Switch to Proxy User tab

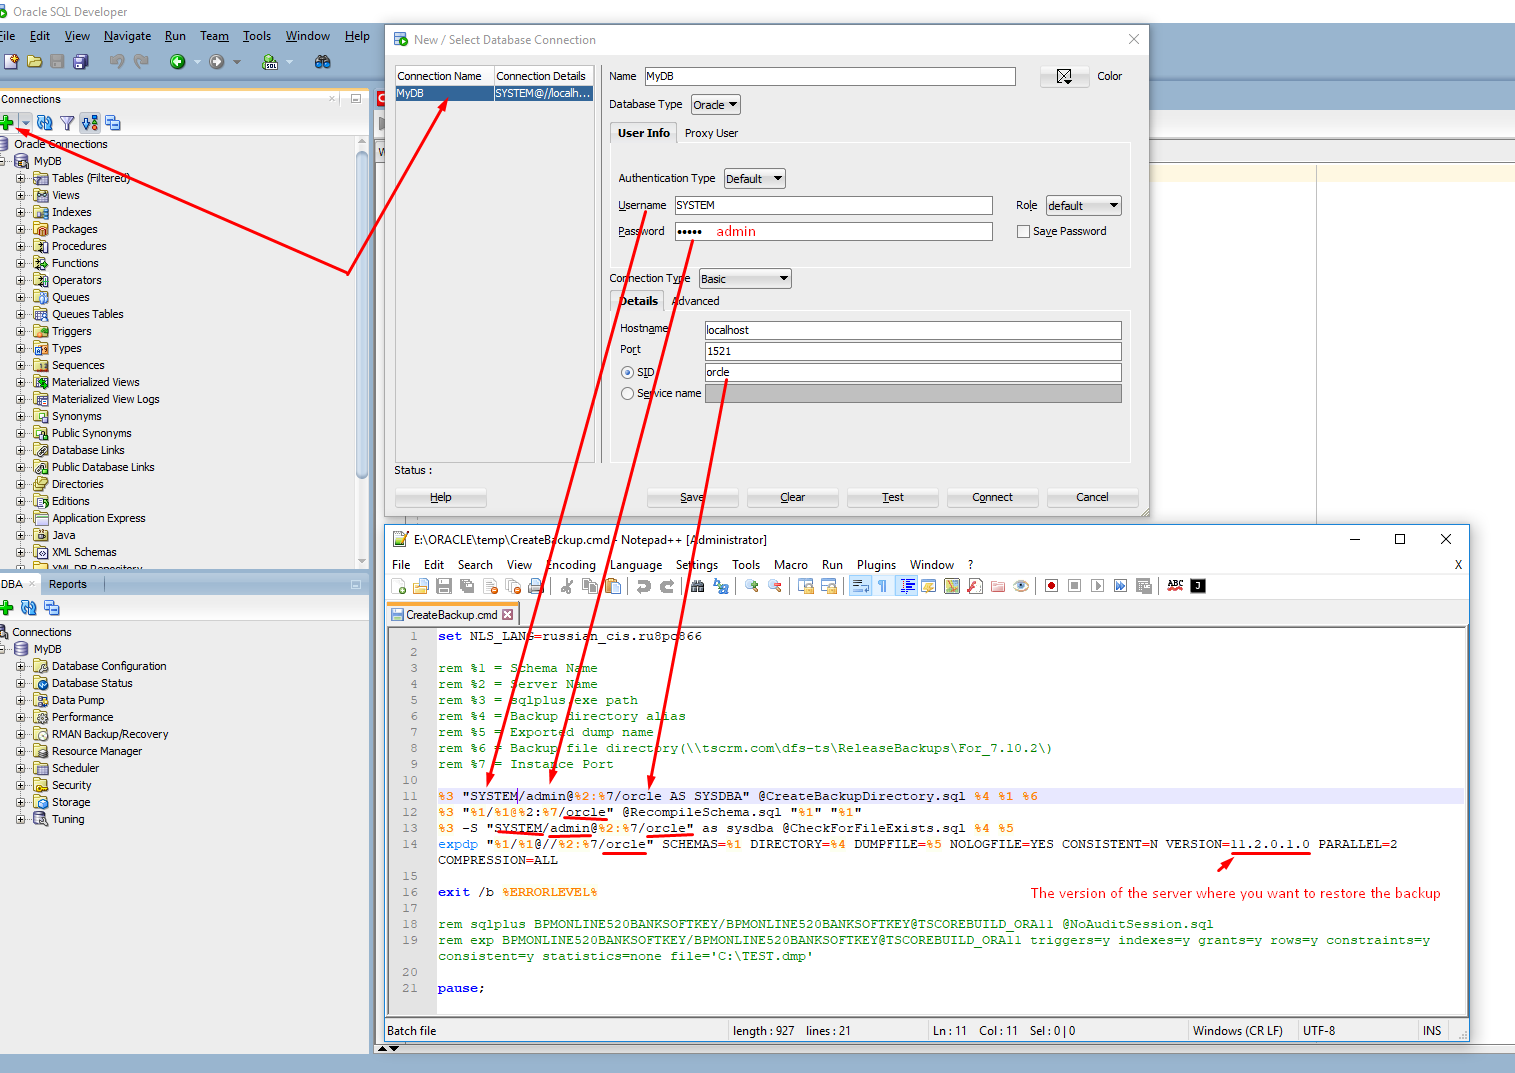711,133
